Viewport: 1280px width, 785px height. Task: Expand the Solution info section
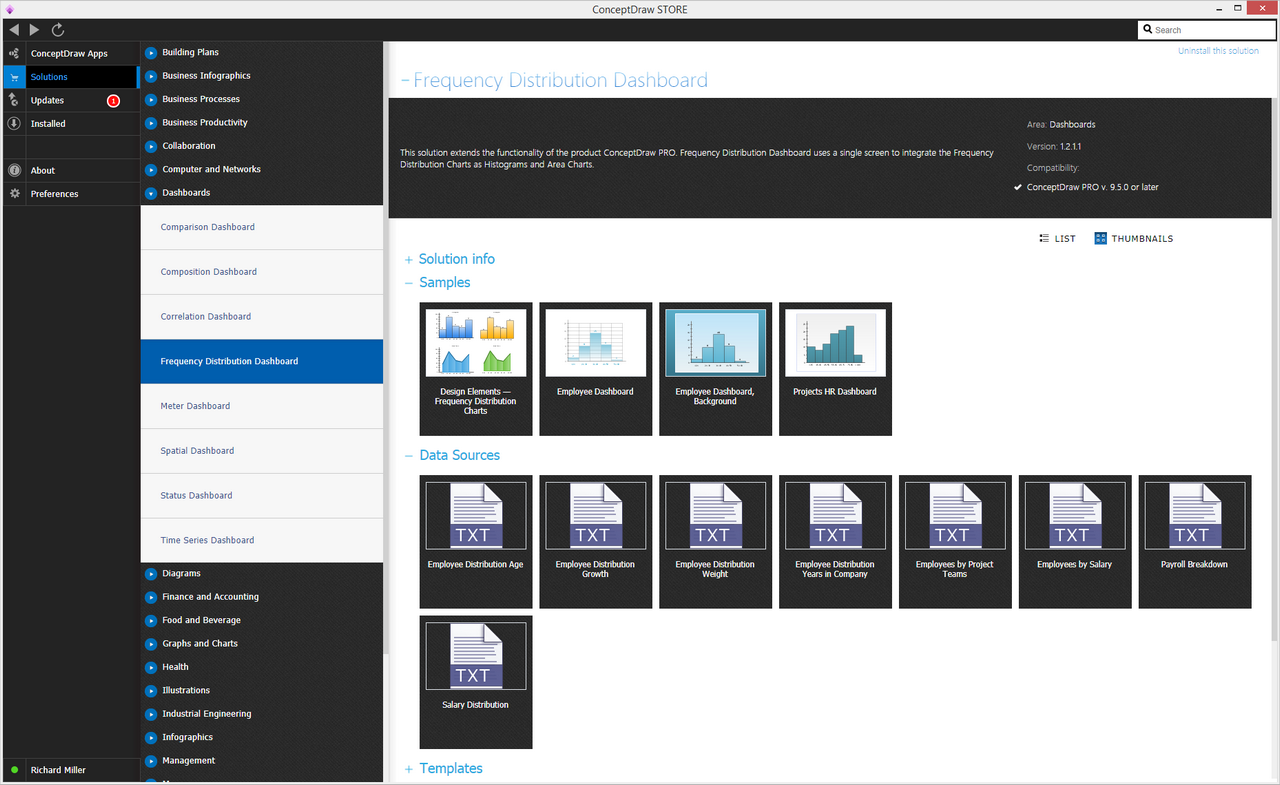[x=456, y=259]
